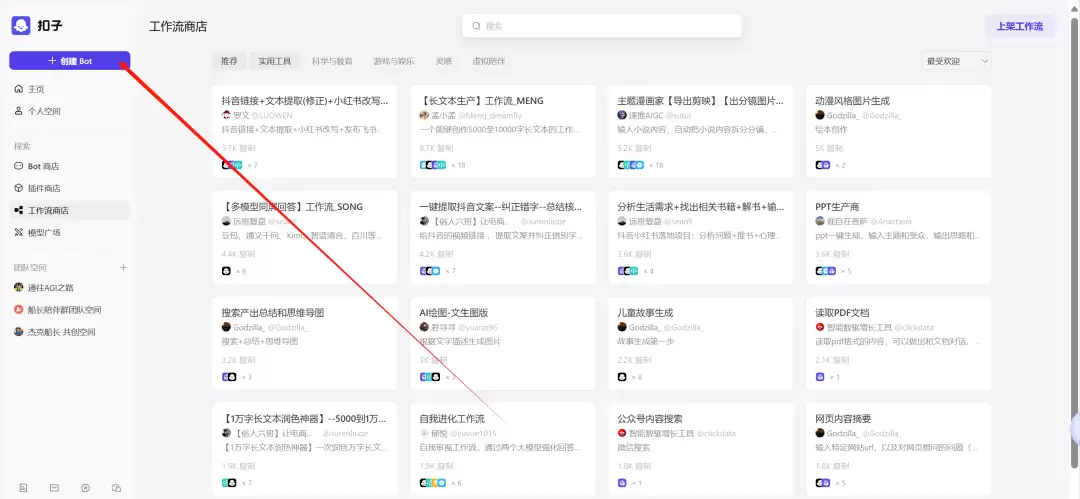Image resolution: width=1080 pixels, height=499 pixels.
Task: Open the 【多模型同屏回答】工作流_SONG card
Action: click(x=305, y=238)
